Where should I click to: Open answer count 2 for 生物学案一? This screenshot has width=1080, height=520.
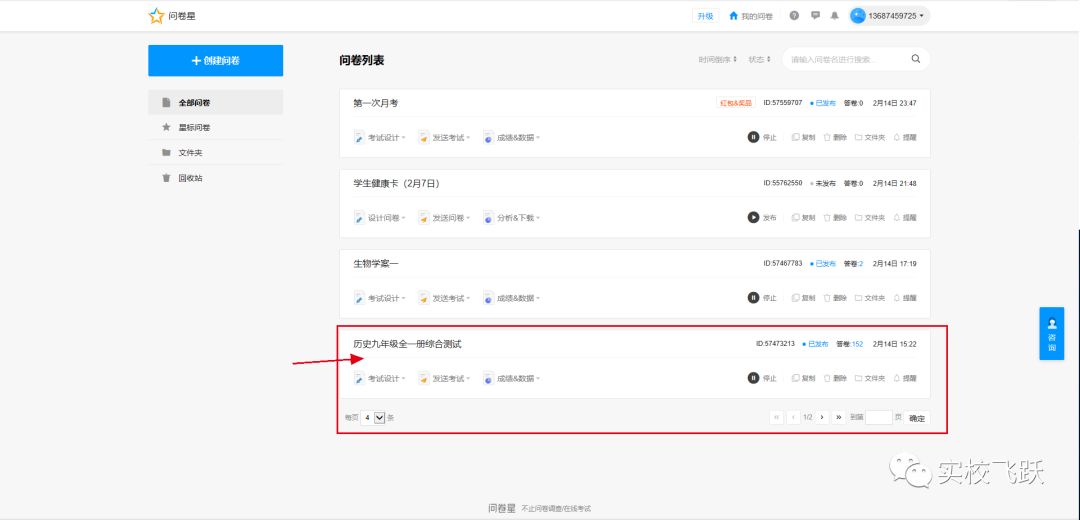tap(861, 264)
